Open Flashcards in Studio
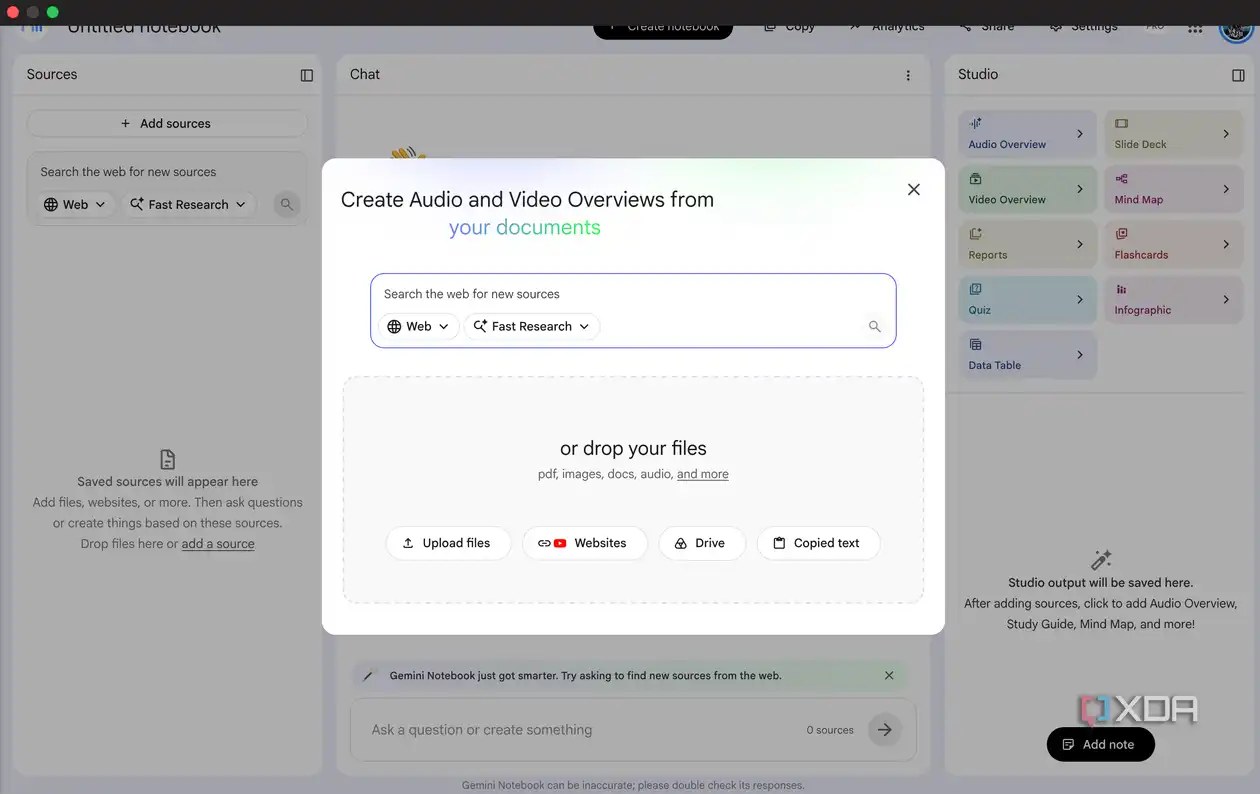 click(x=1173, y=244)
